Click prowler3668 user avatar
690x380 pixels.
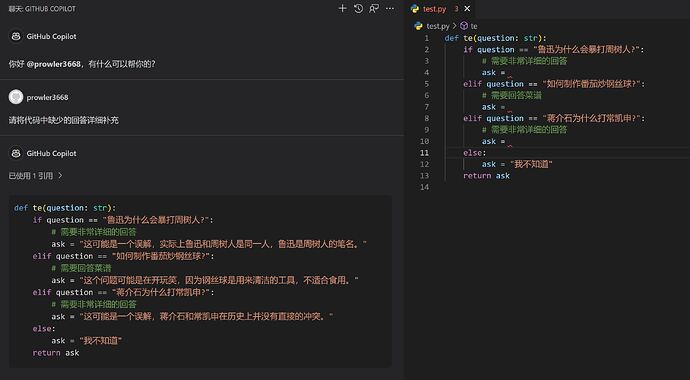[x=16, y=97]
